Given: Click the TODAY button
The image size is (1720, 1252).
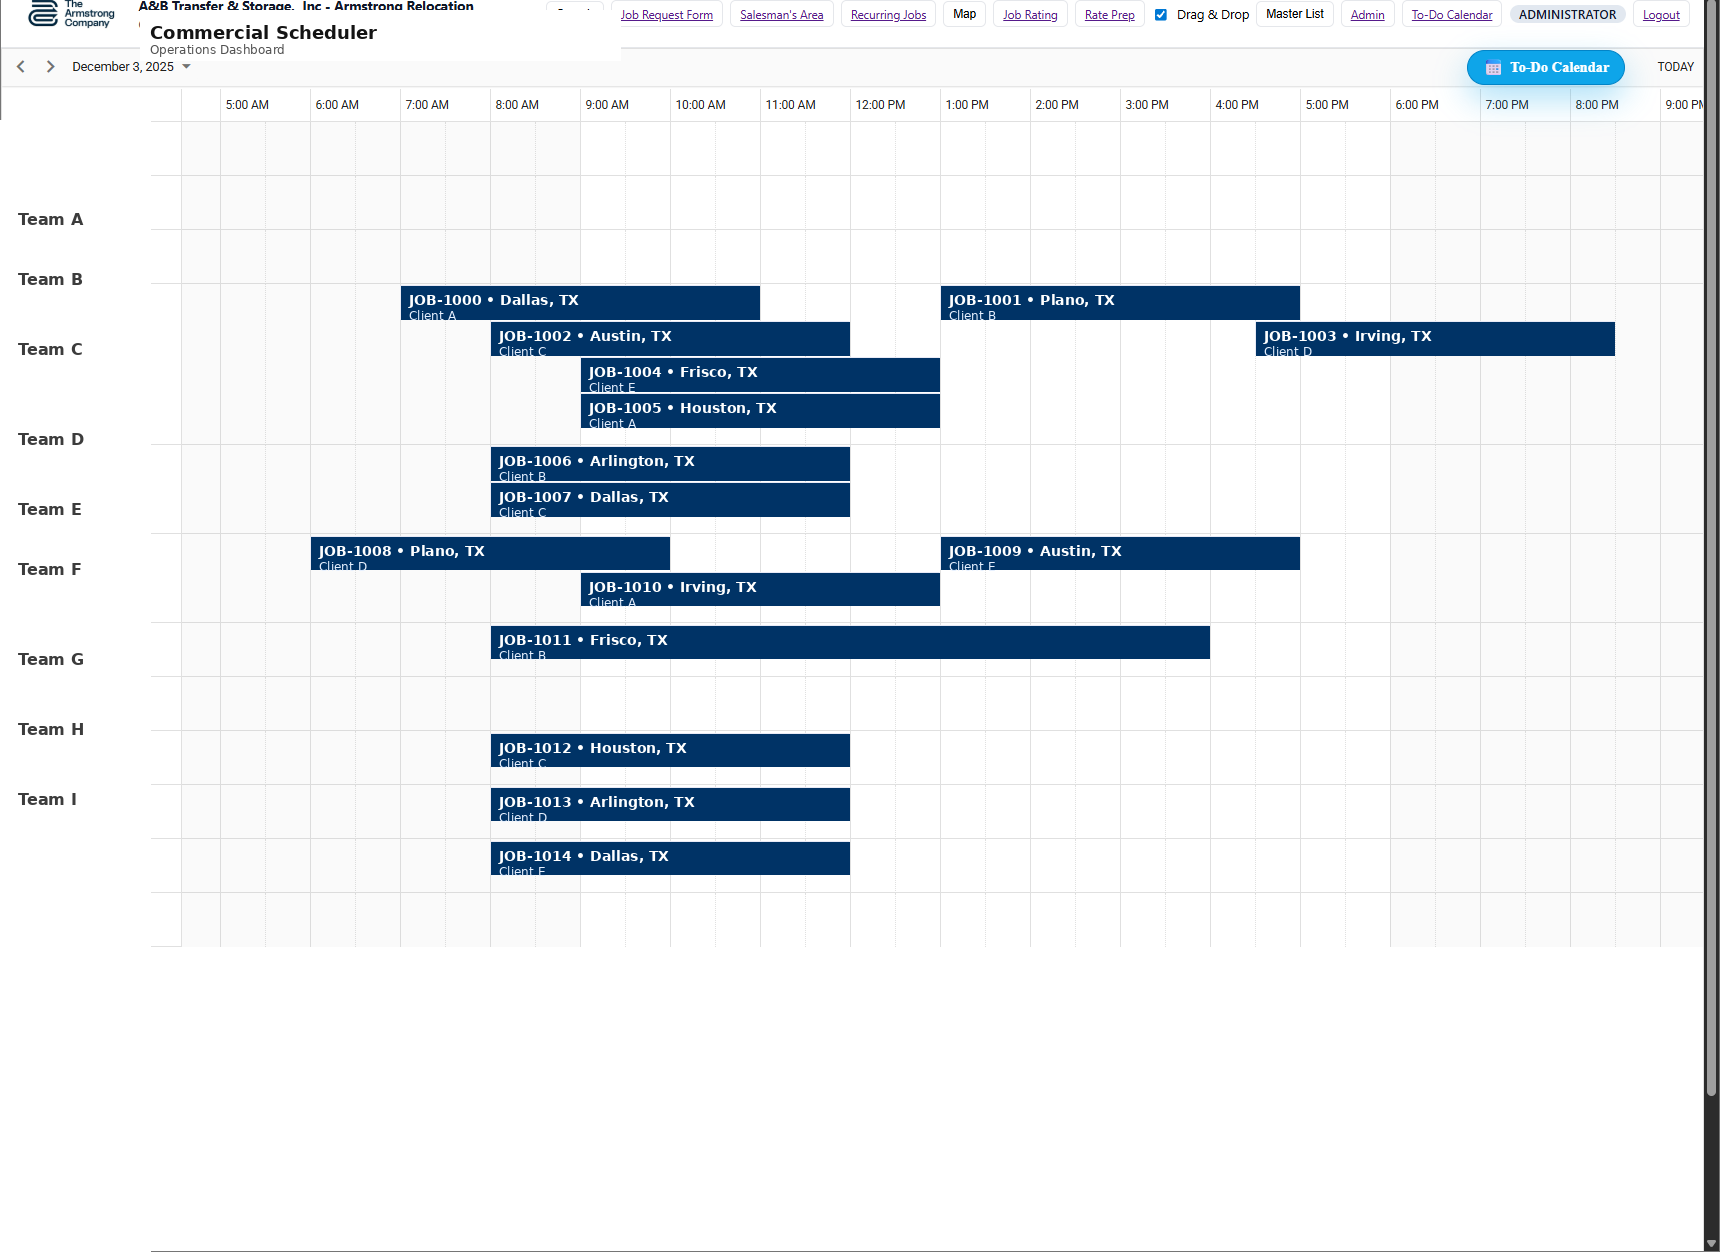Looking at the screenshot, I should coord(1675,66).
